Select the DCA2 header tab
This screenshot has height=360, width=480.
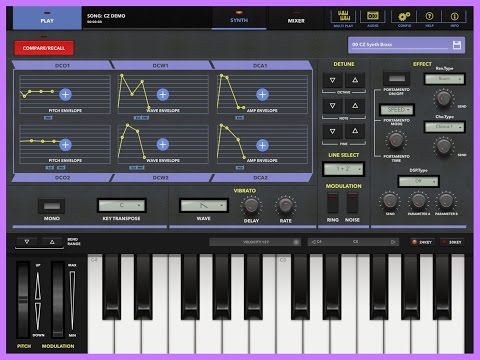click(260, 178)
